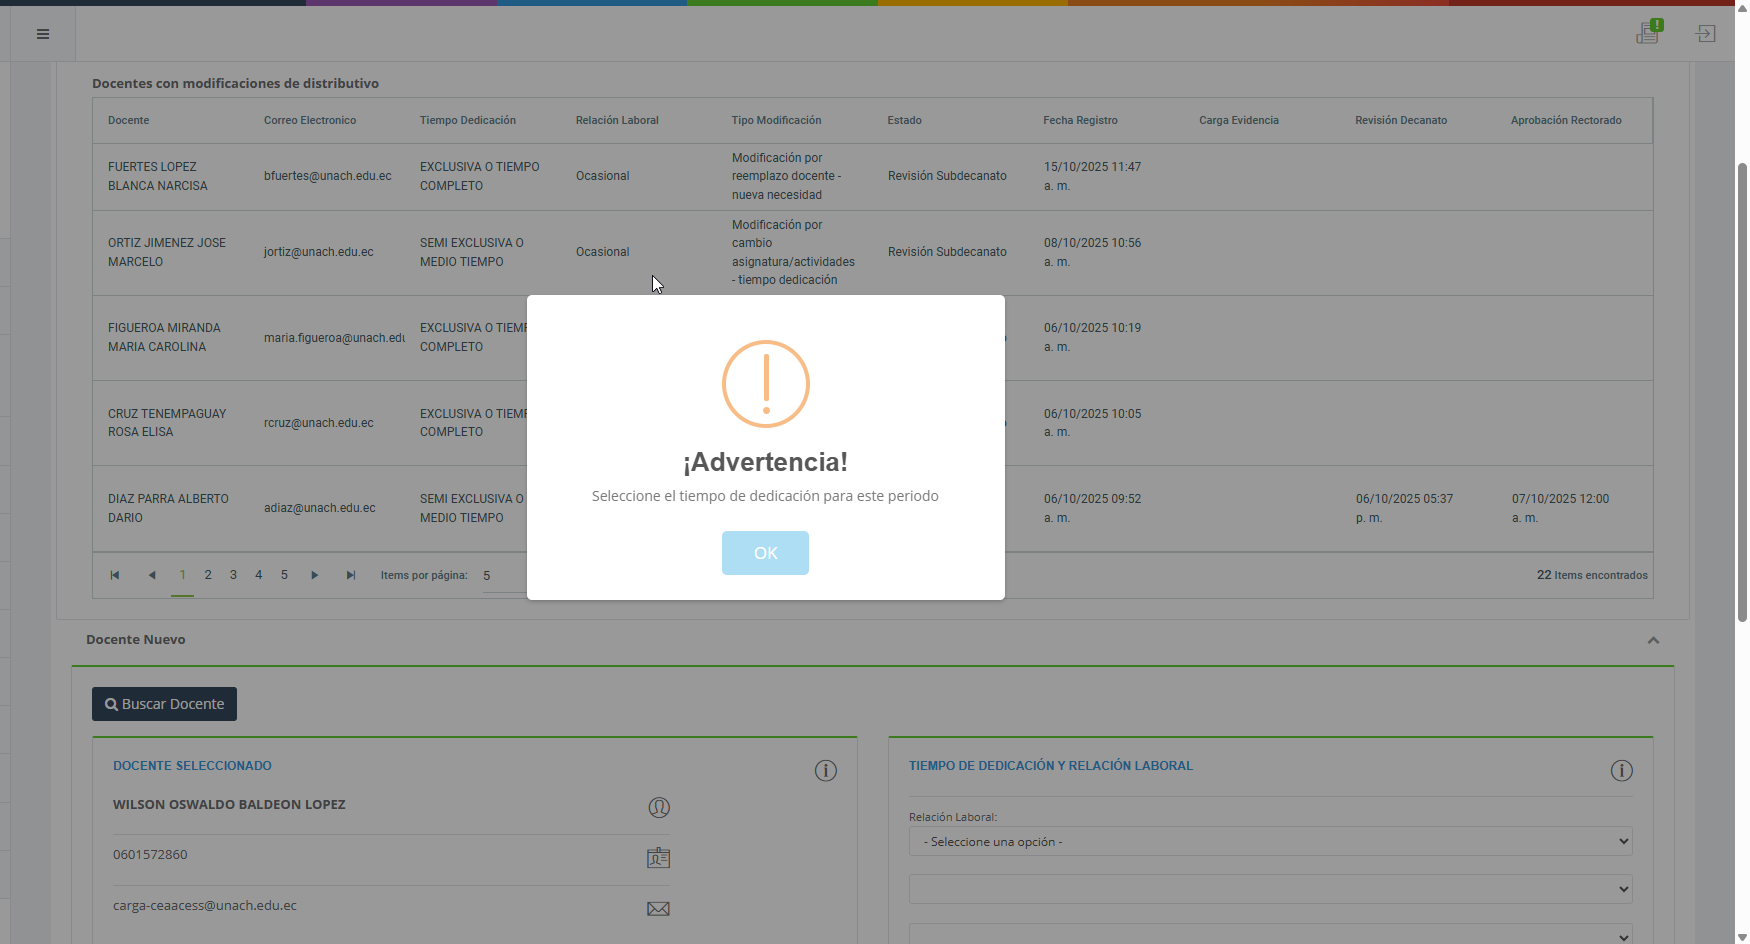This screenshot has width=1750, height=944.
Task: Click the vertical page scrollbar
Action: click(x=1742, y=390)
